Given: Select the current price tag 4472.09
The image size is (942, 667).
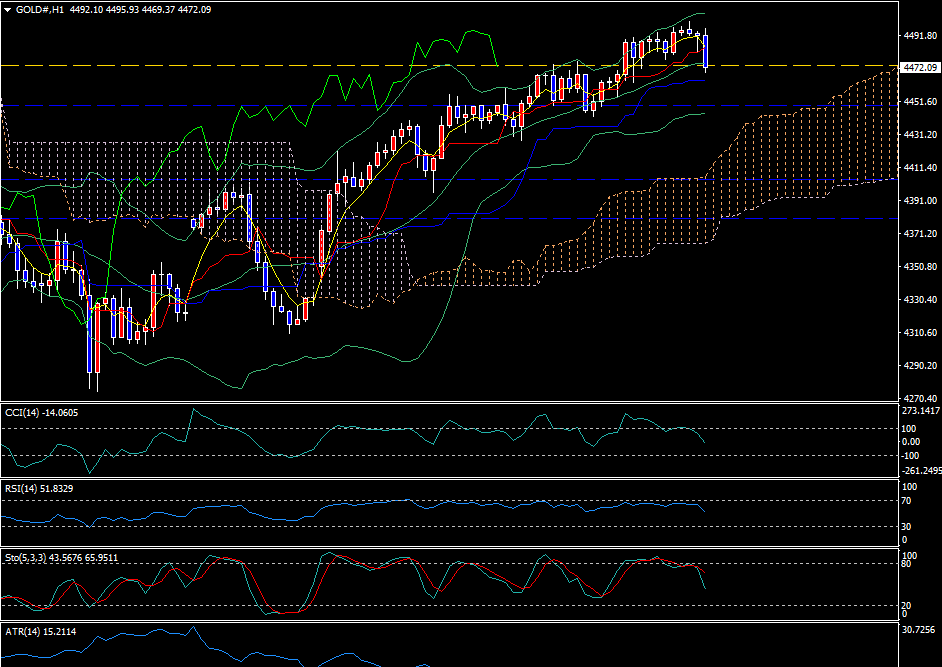Looking at the screenshot, I should point(919,68).
